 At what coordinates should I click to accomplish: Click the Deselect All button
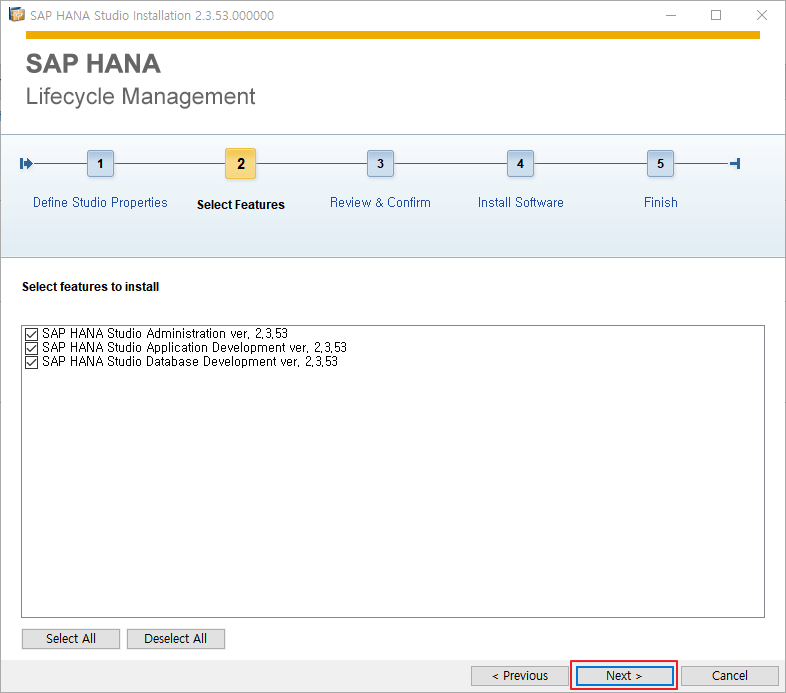tap(175, 639)
